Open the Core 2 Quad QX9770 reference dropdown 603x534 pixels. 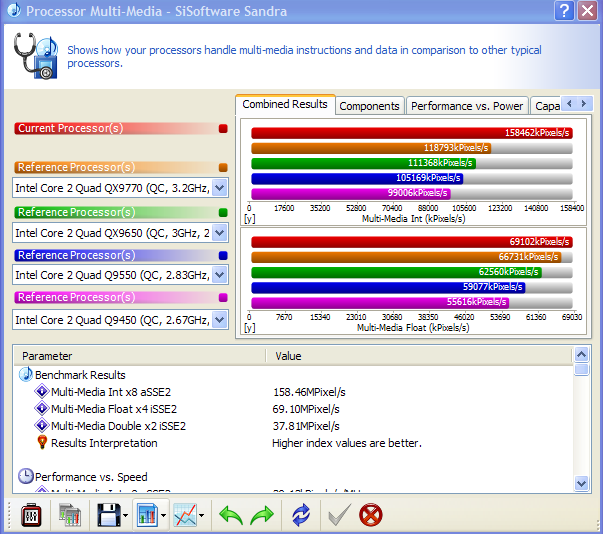220,188
